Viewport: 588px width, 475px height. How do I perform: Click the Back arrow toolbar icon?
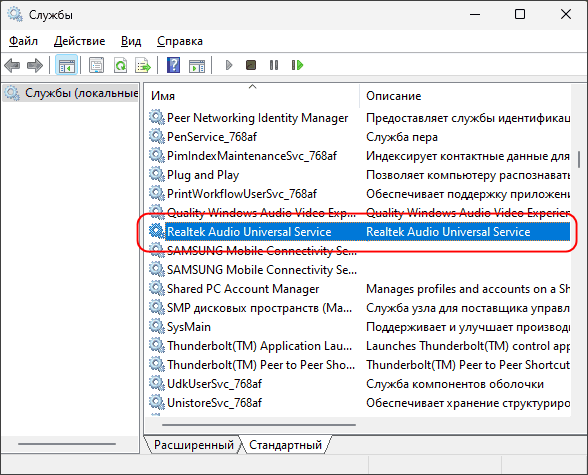(12, 66)
